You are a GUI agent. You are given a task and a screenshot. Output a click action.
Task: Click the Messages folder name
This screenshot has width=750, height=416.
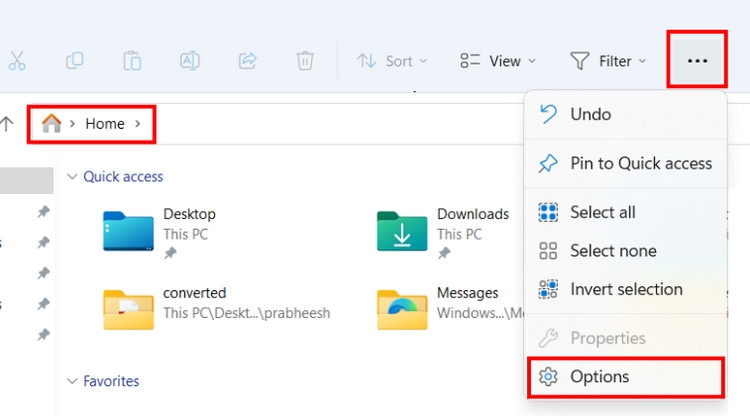(468, 293)
